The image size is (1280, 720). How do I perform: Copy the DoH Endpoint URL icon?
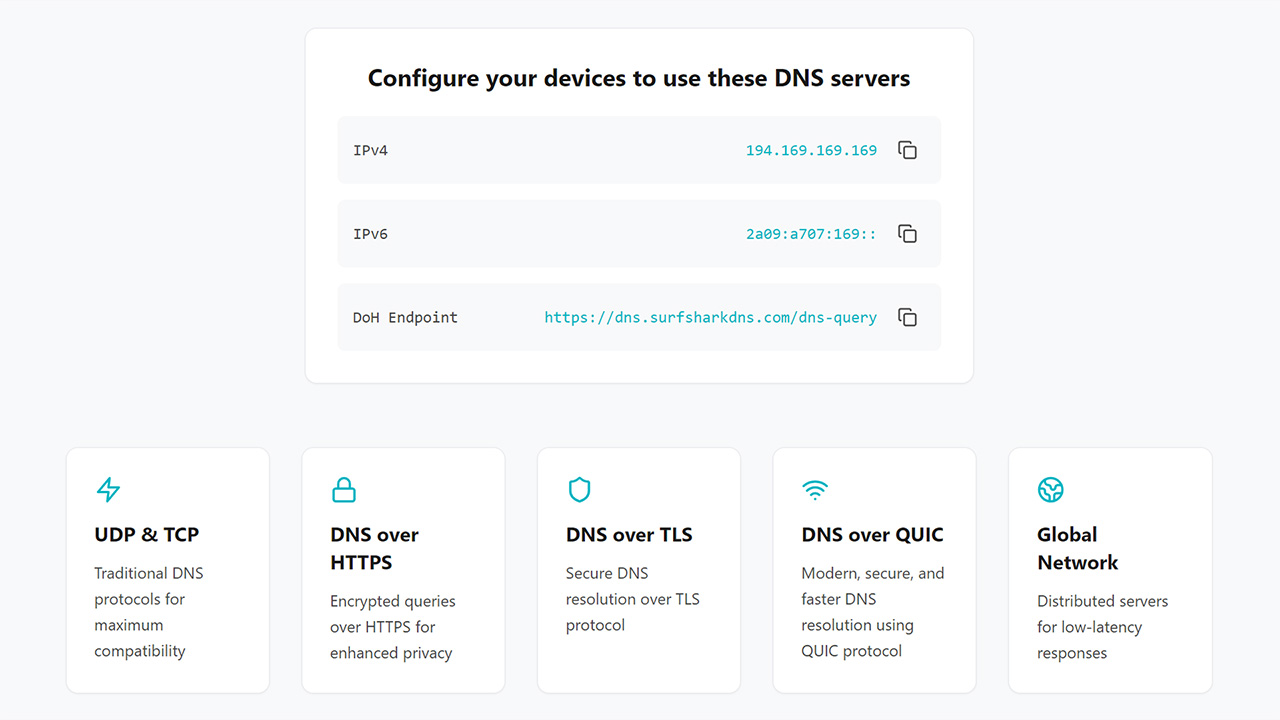(907, 317)
